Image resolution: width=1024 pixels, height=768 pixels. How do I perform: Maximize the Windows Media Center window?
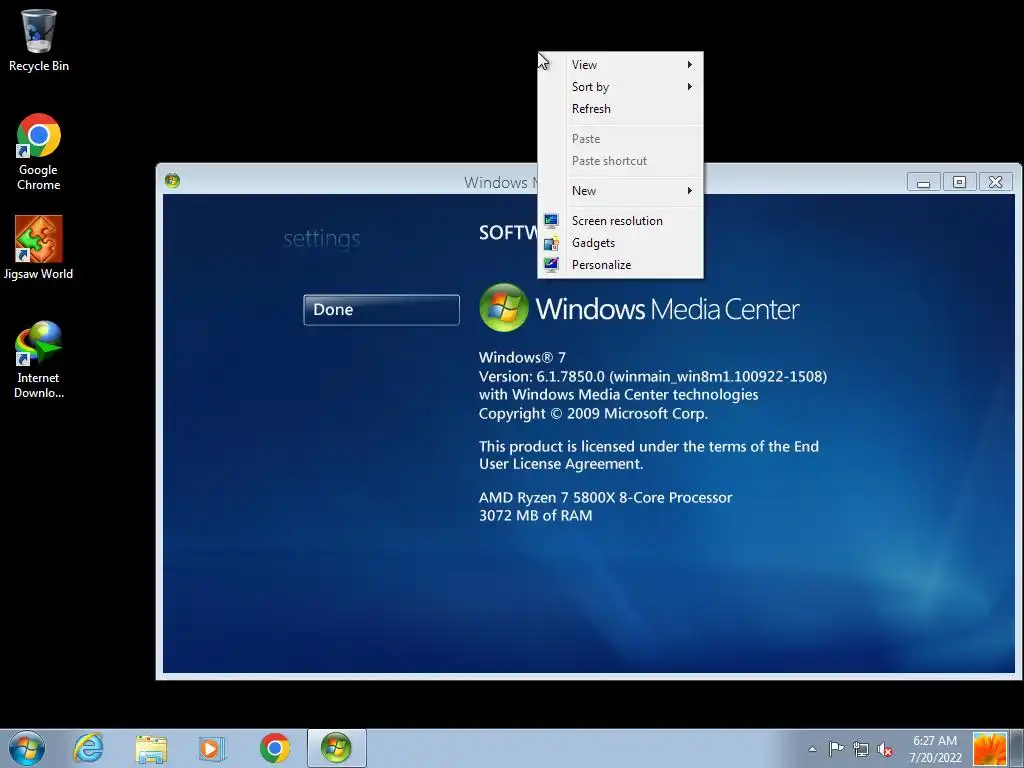pos(959,182)
